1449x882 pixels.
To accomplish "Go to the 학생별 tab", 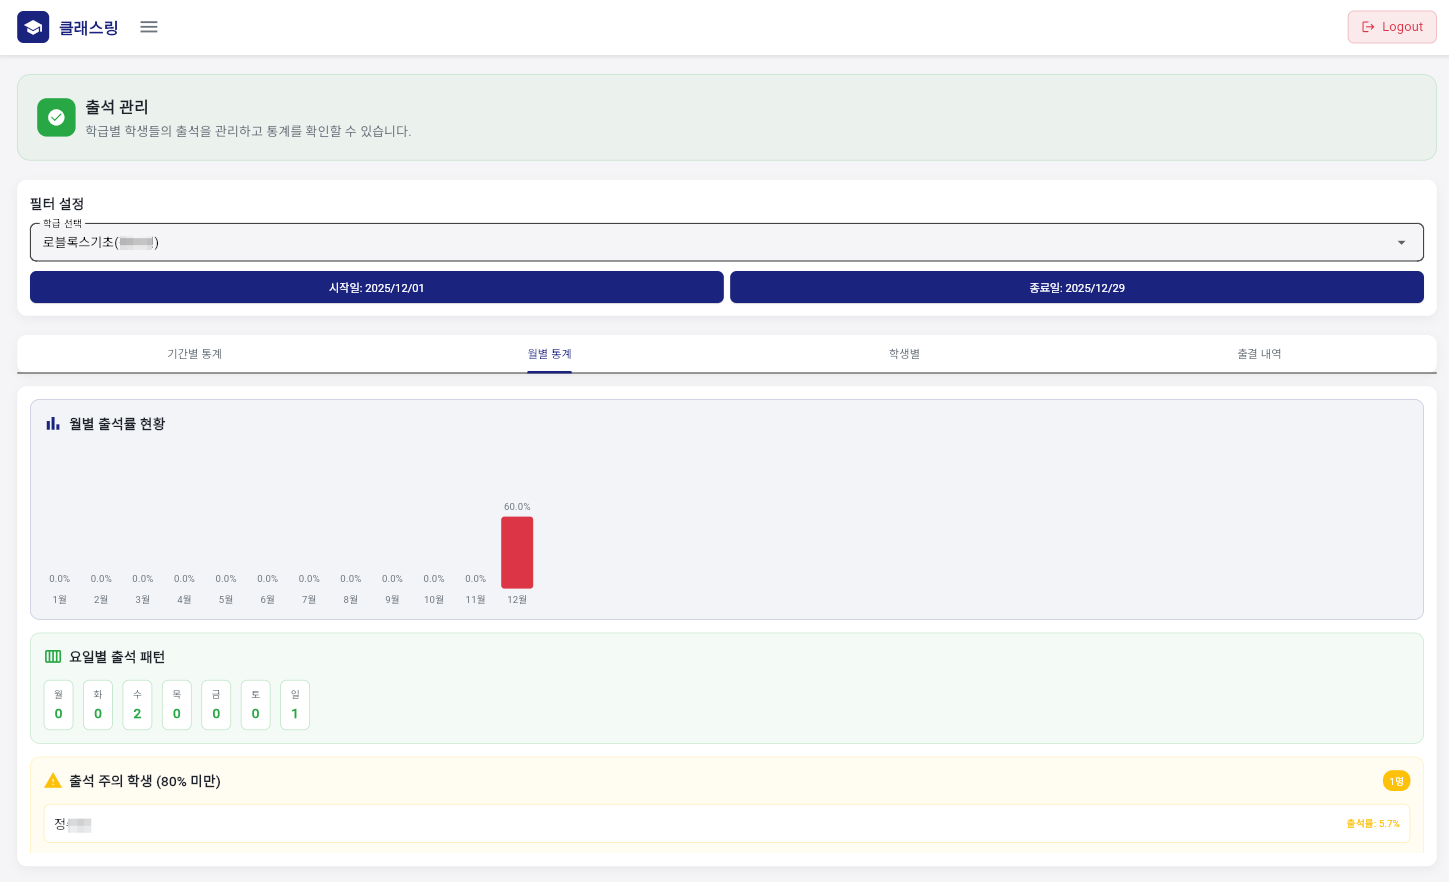I will click(x=904, y=354).
